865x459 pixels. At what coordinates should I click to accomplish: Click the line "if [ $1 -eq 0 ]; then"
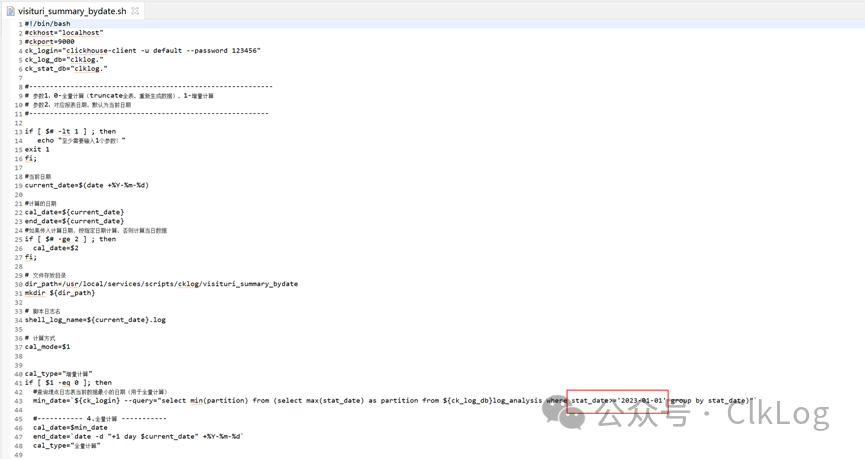68,383
